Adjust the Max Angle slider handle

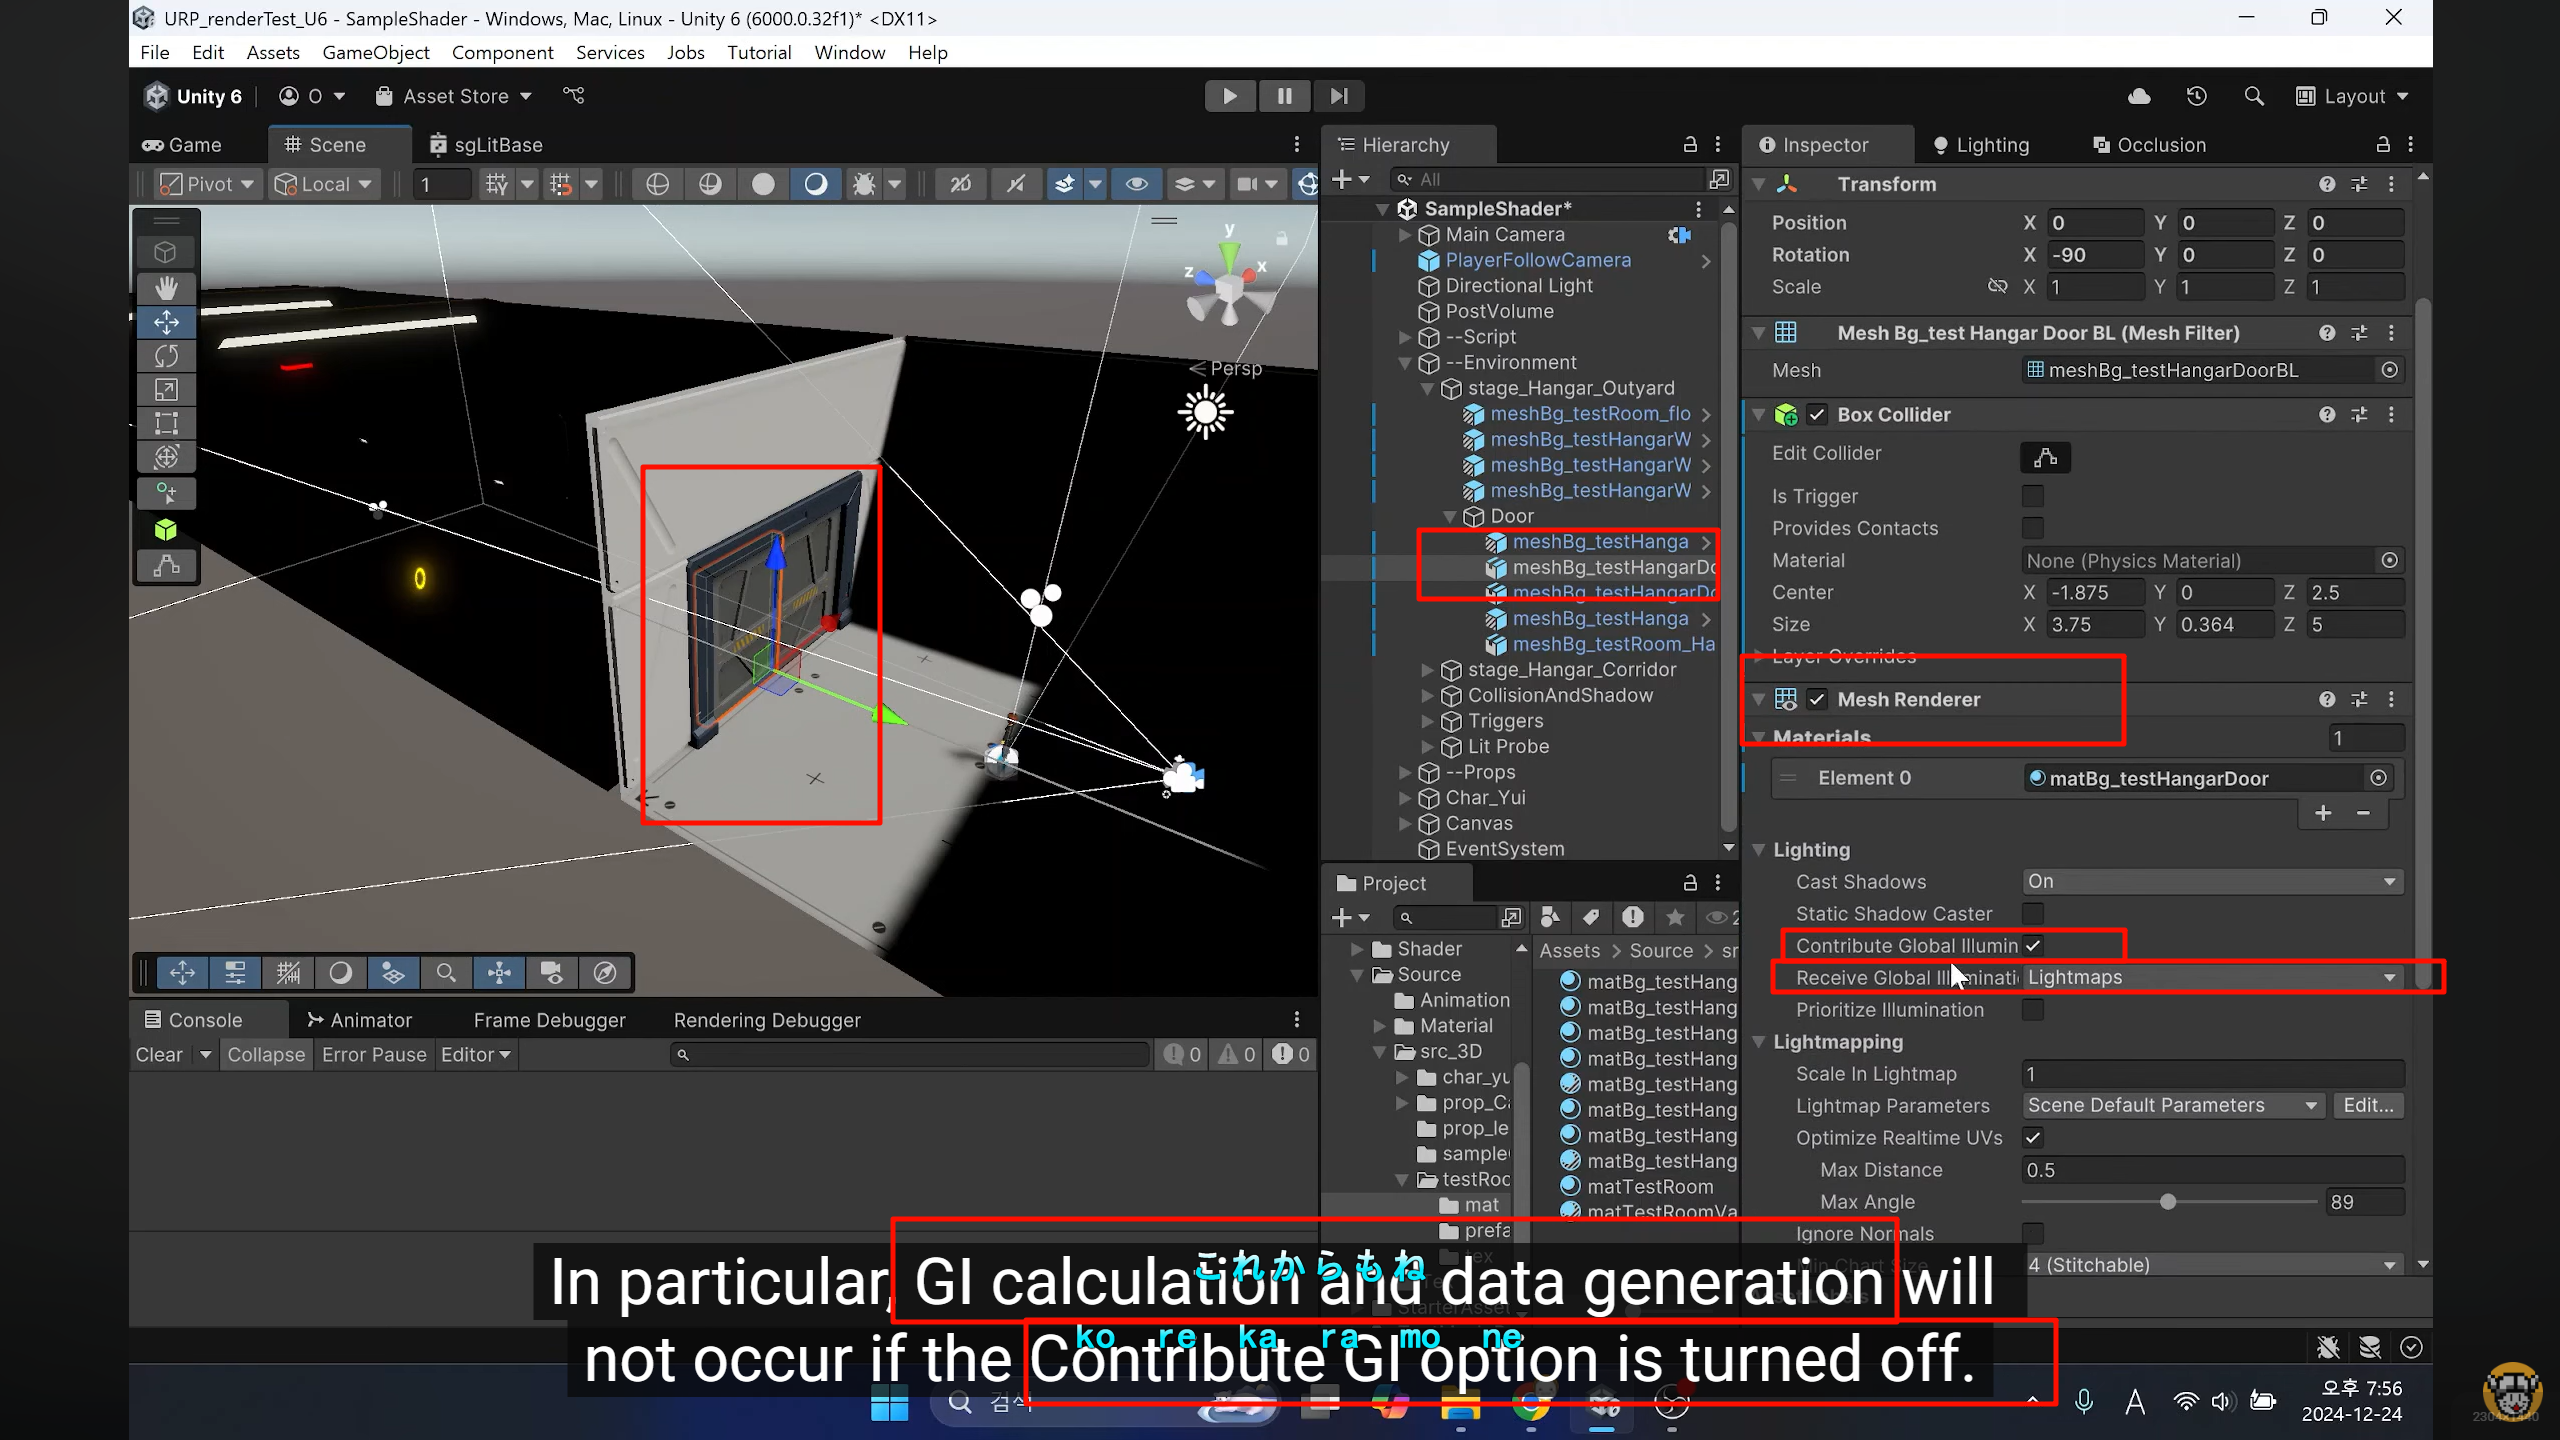pyautogui.click(x=2168, y=1202)
